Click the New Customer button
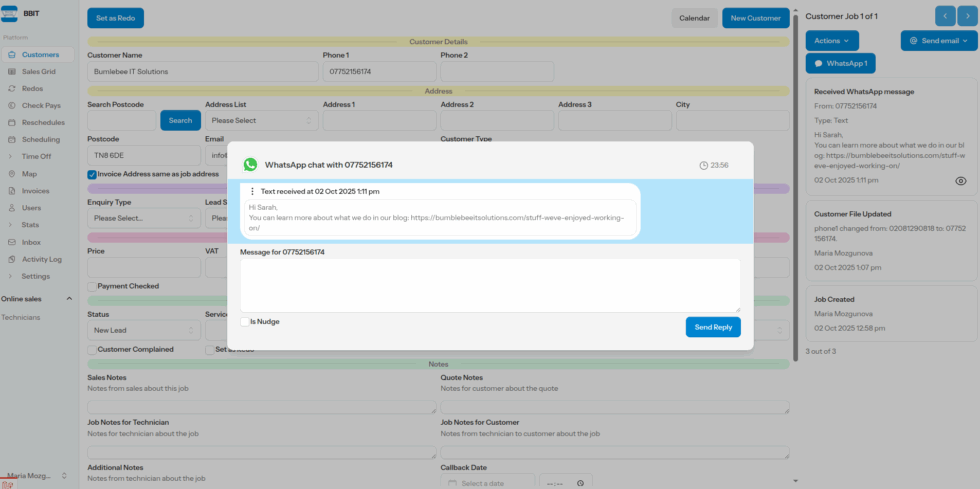 (x=755, y=18)
